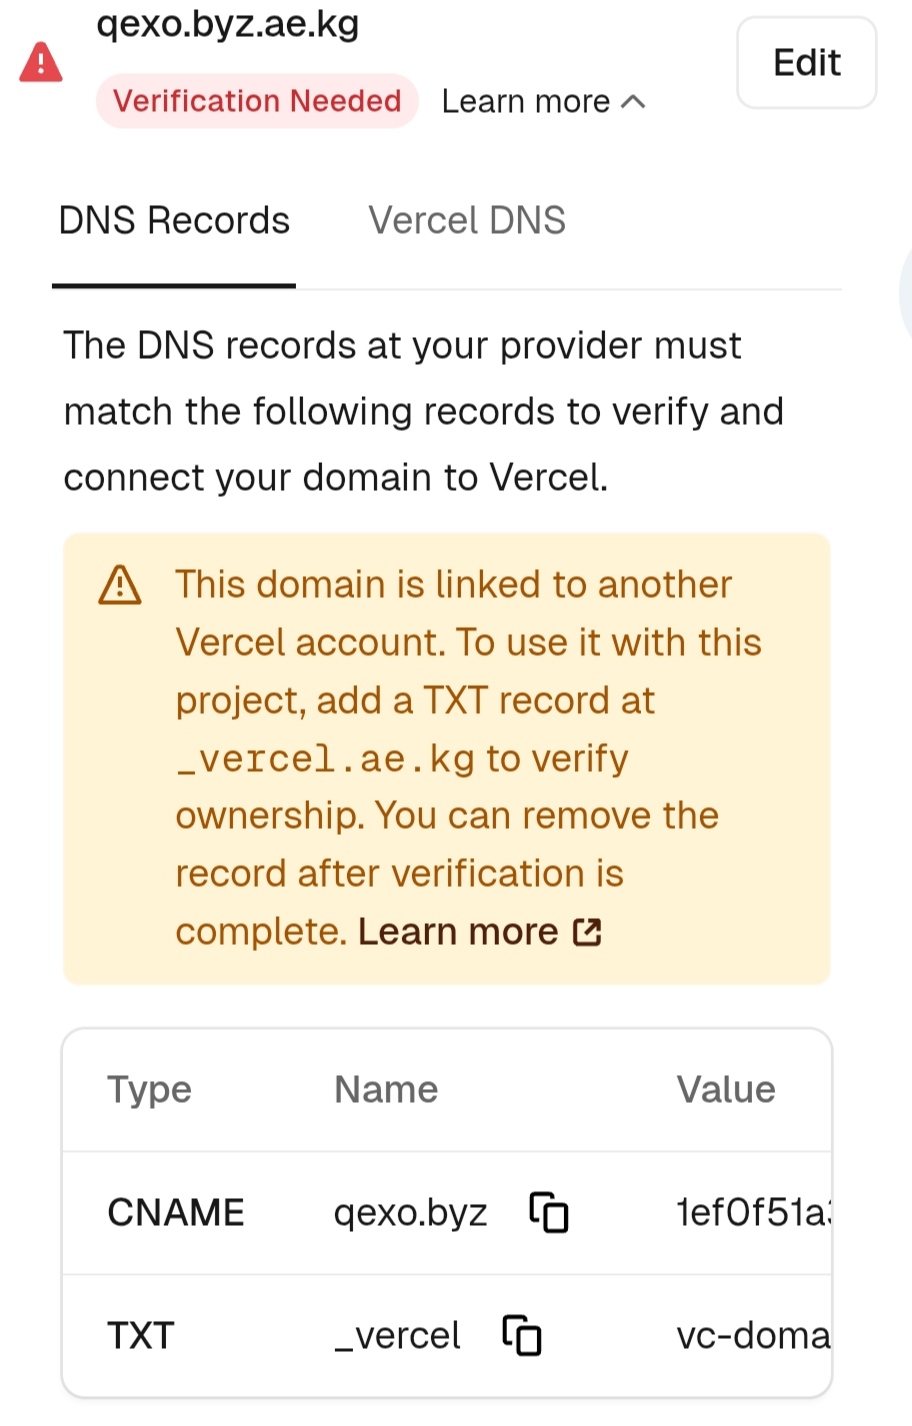
Task: Select the TXT type cell
Action: point(141,1335)
